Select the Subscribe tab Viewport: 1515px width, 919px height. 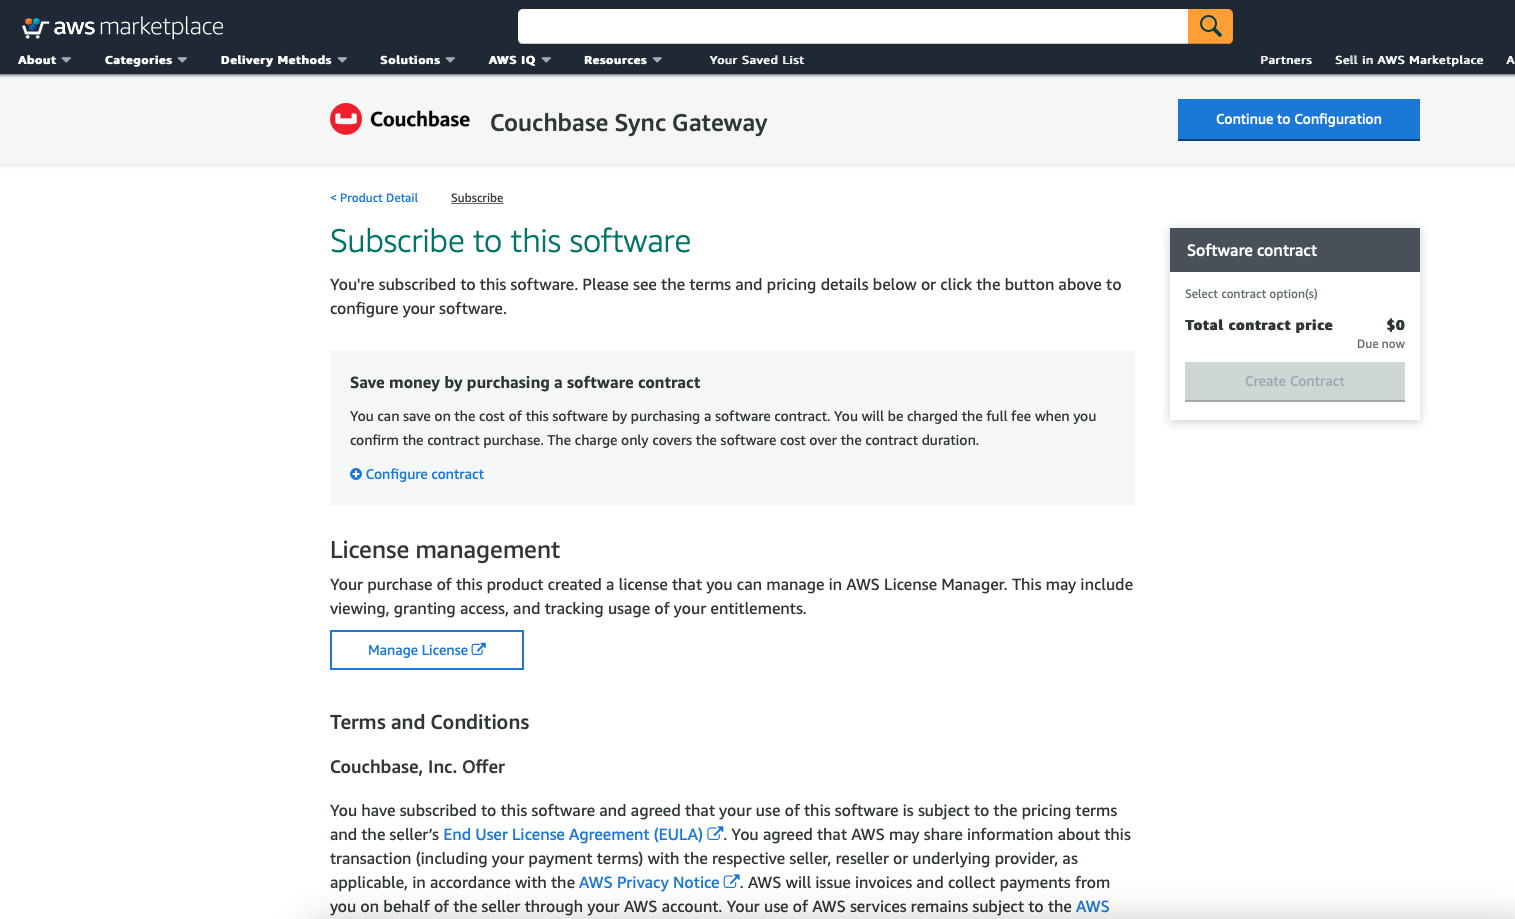point(477,197)
